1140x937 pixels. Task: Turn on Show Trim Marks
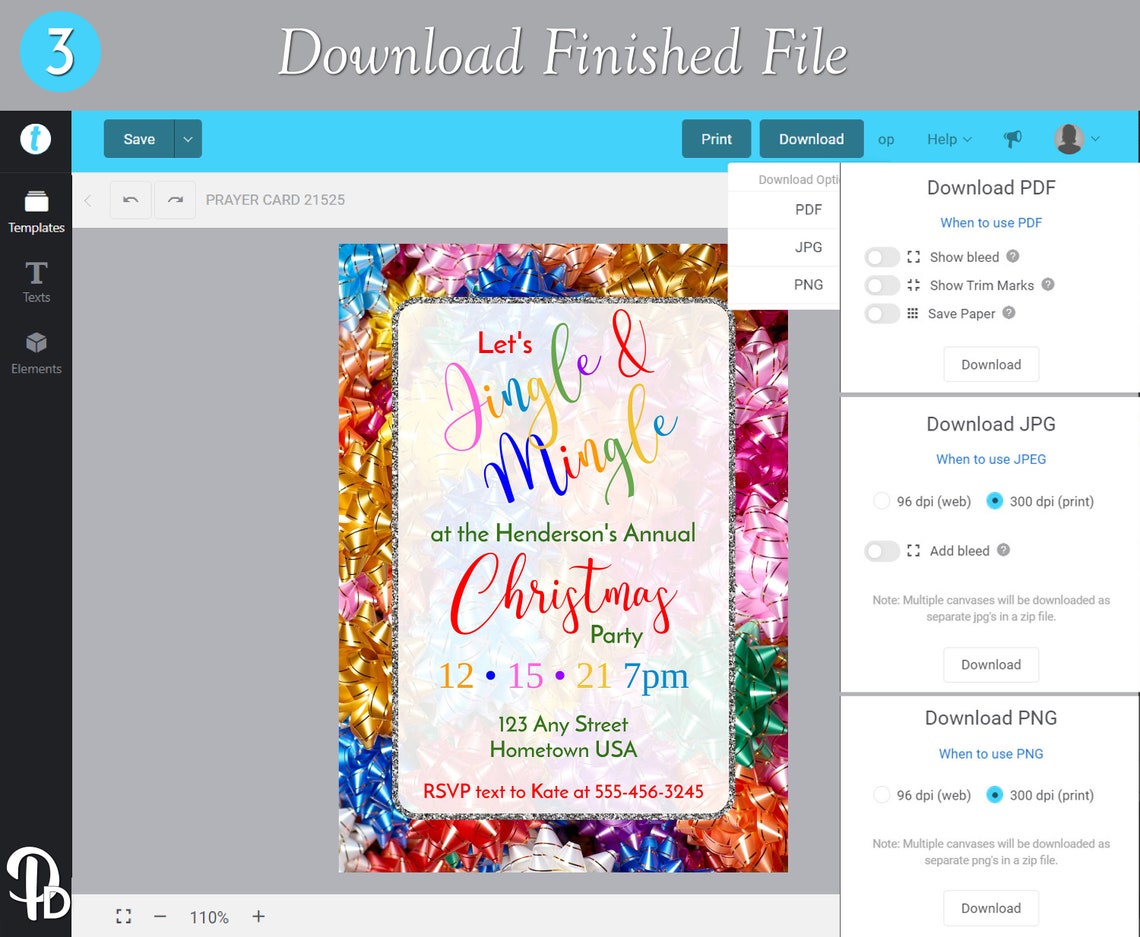880,285
